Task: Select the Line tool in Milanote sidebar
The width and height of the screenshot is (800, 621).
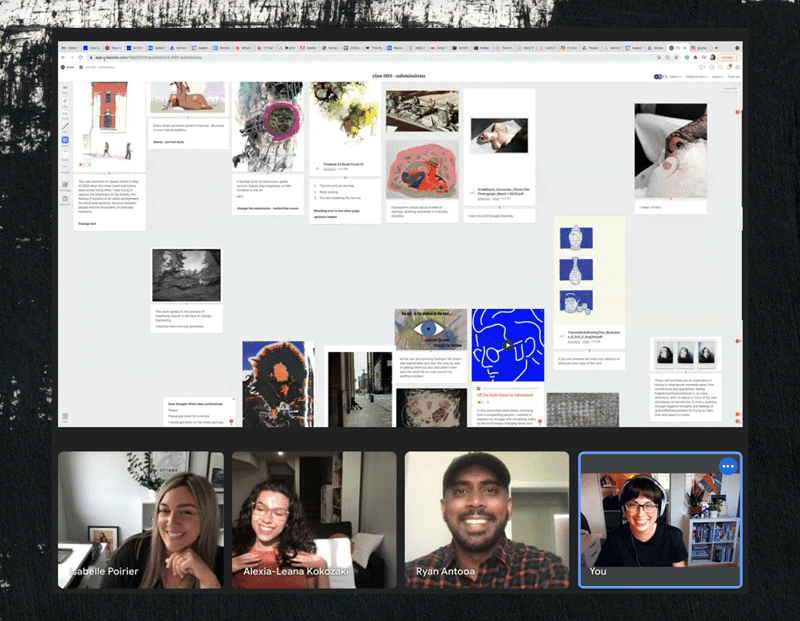Action: coord(66,127)
